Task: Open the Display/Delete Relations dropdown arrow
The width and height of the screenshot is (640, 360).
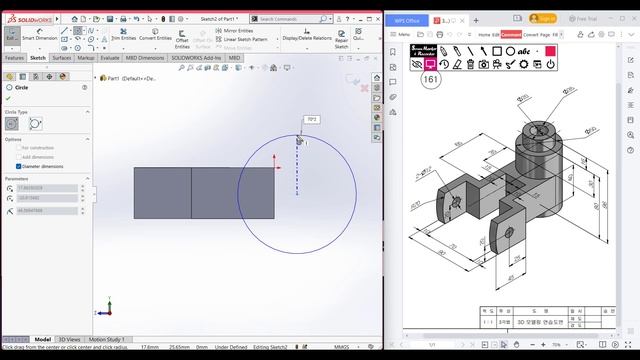Action: pos(307,49)
